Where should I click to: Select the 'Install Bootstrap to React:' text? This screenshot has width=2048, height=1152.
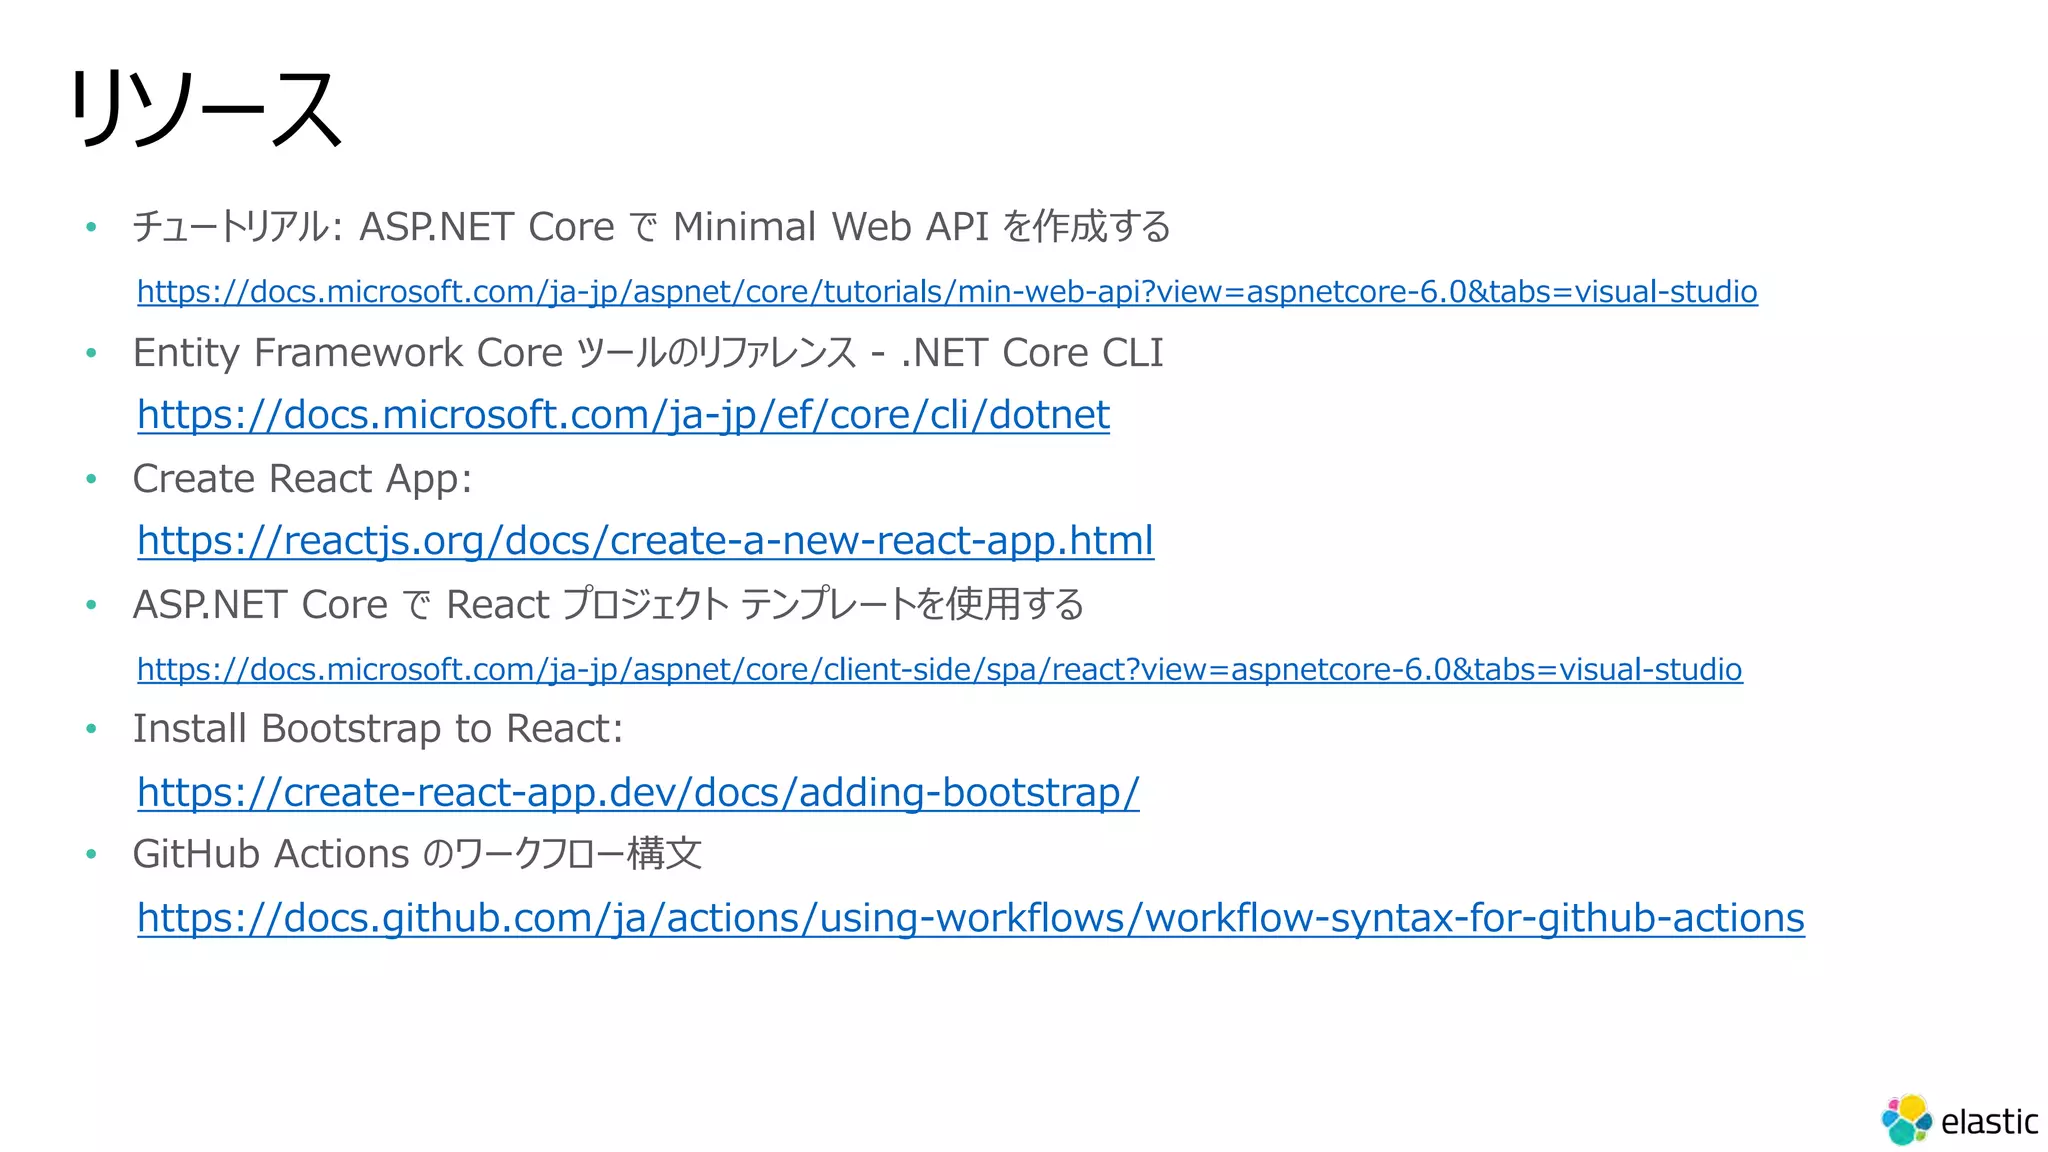[x=378, y=729]
